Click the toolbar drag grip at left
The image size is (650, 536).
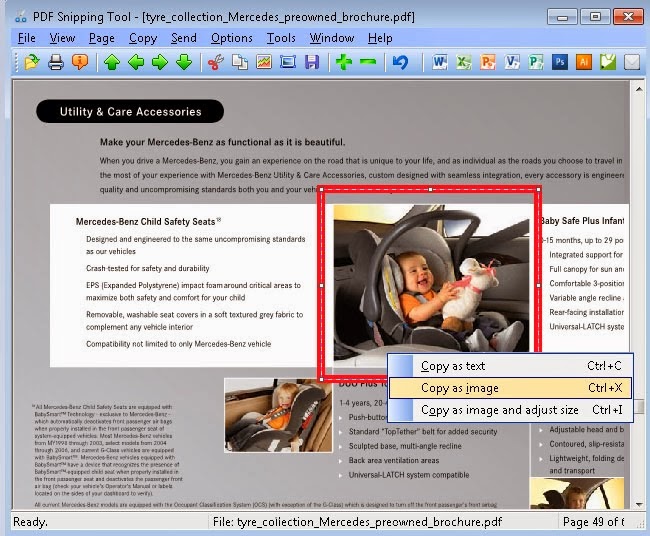[16, 62]
